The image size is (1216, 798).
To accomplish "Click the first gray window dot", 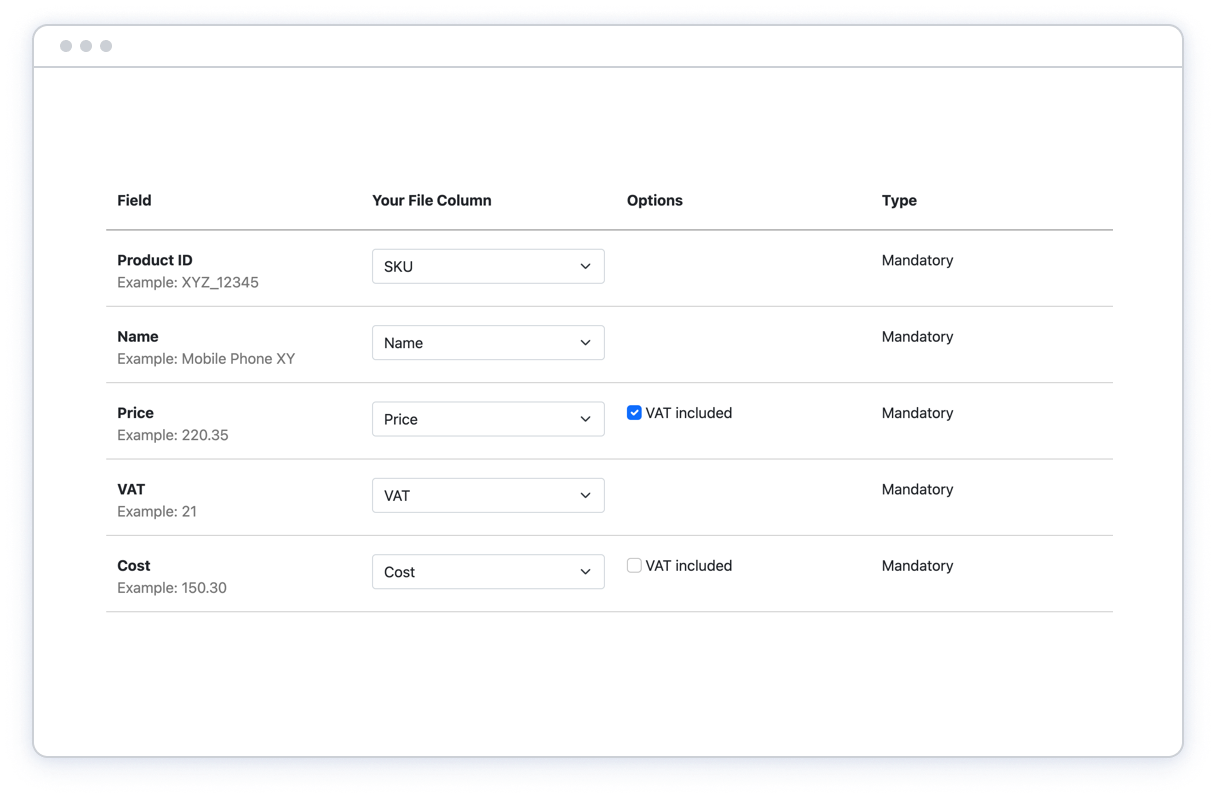I will tap(66, 46).
